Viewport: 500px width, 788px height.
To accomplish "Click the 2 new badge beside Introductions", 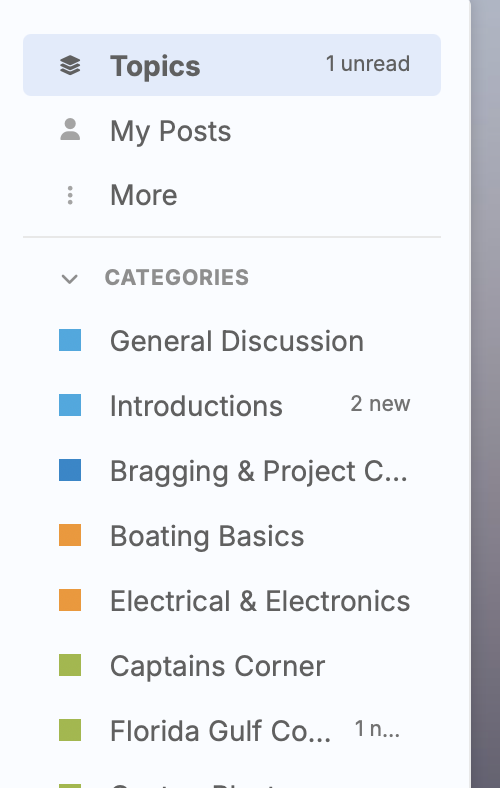I will pyautogui.click(x=380, y=404).
